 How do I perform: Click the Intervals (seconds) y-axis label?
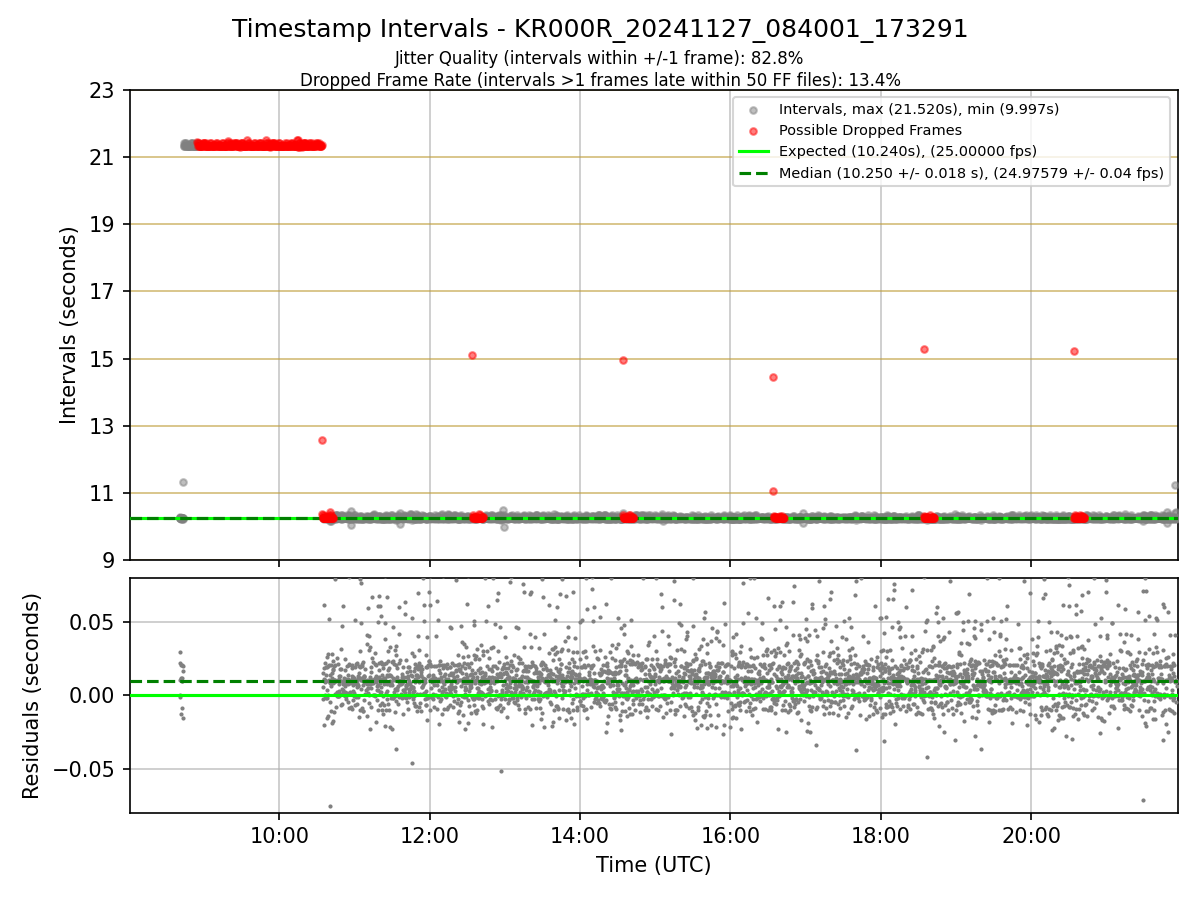tap(68, 325)
